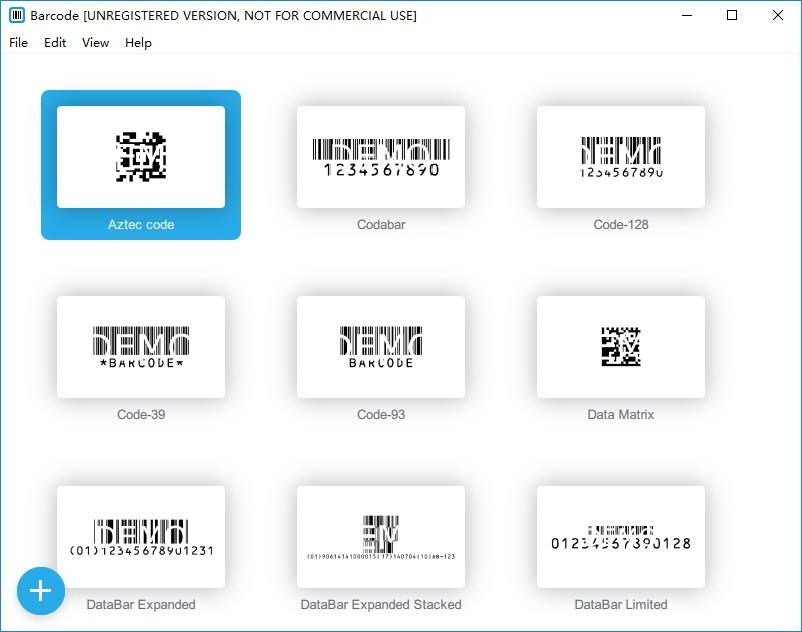
Task: Click the Code-128 label text
Action: click(x=621, y=224)
